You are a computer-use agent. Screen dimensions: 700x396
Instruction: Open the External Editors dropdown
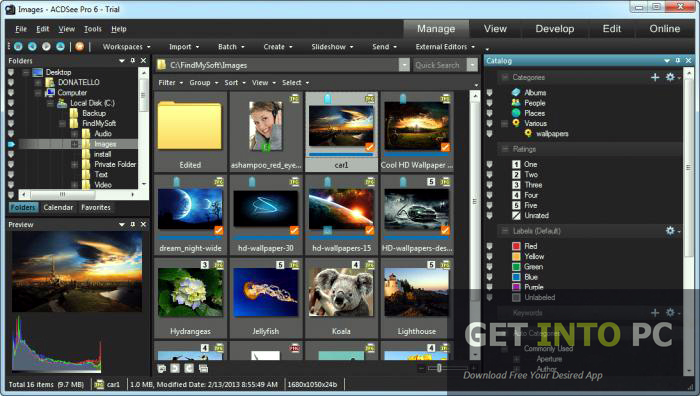coord(445,46)
